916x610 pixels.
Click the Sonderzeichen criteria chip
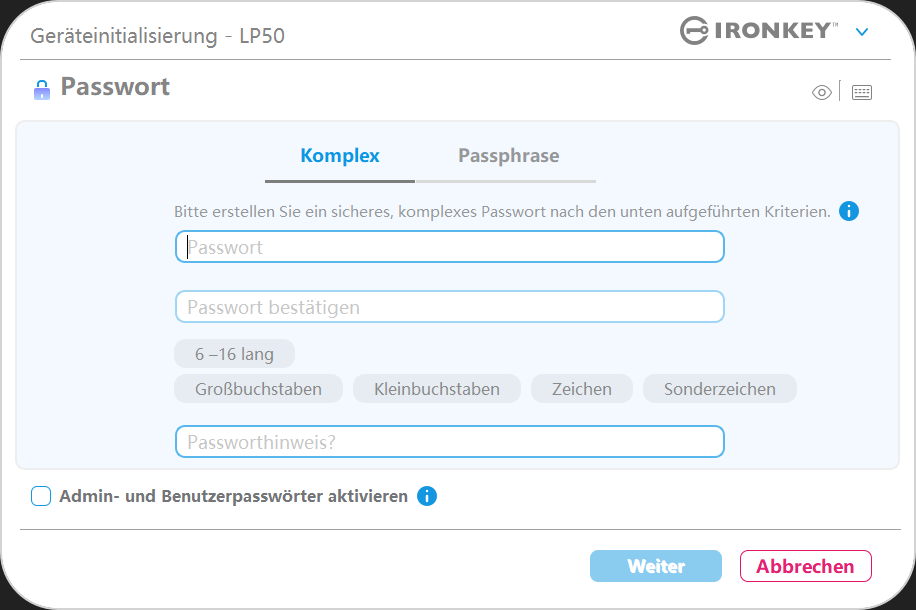(x=720, y=389)
